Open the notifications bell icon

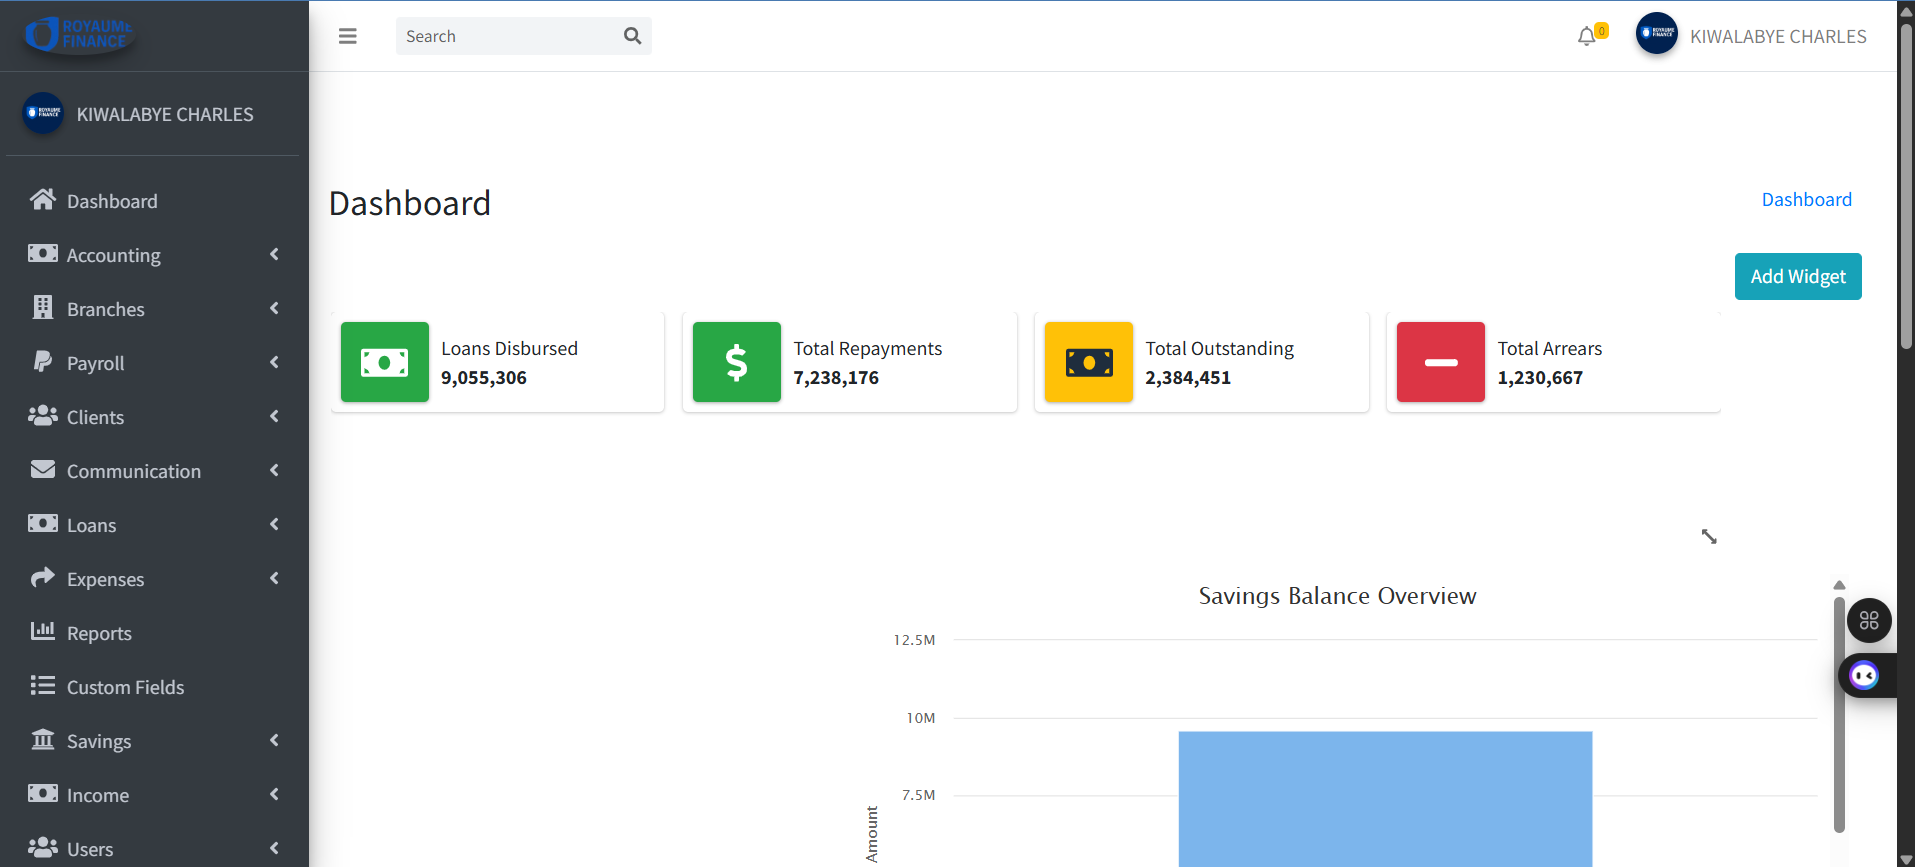coord(1586,37)
